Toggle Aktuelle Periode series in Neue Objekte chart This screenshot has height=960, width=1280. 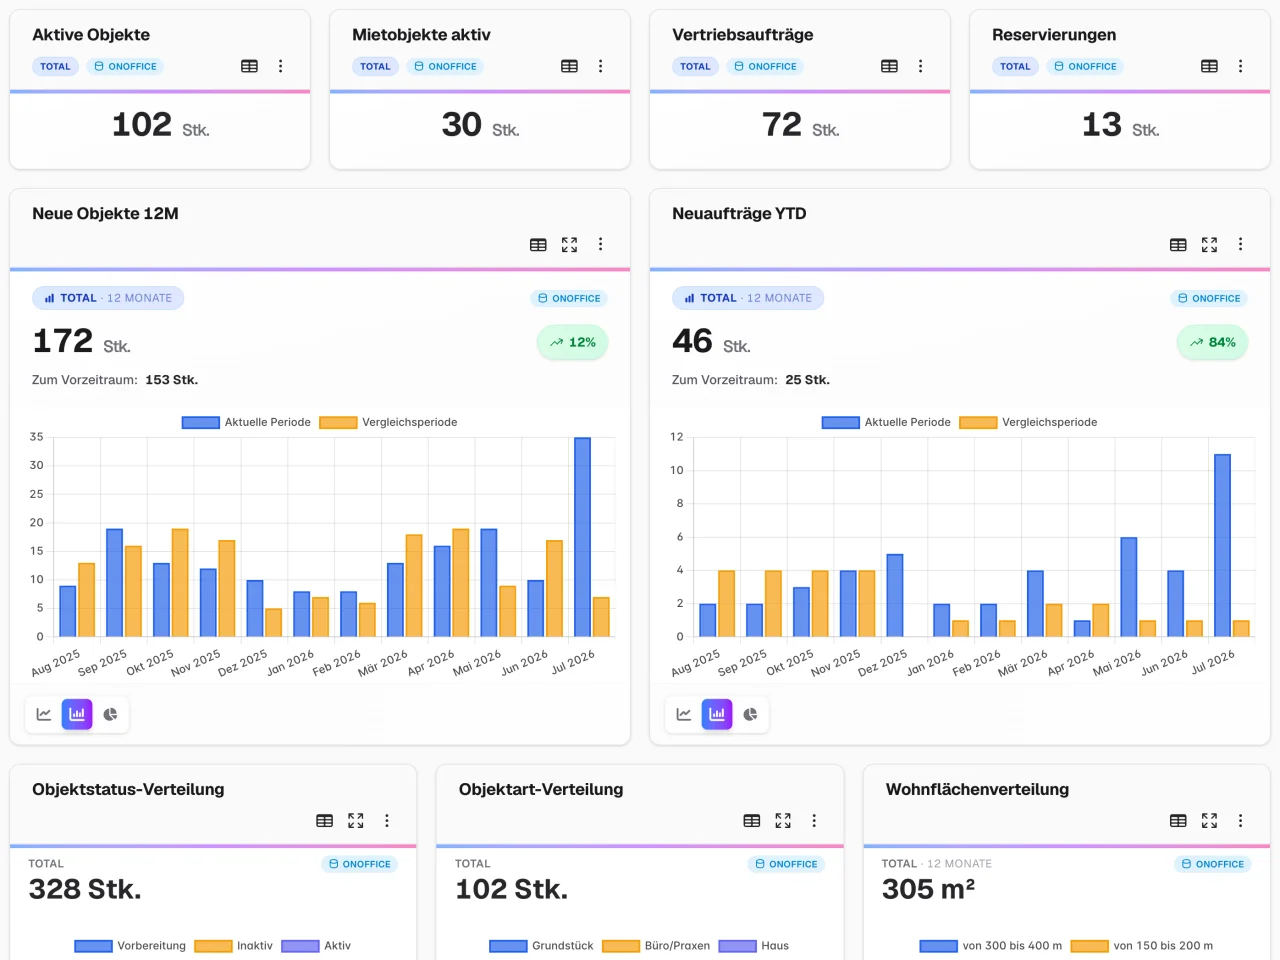click(246, 422)
